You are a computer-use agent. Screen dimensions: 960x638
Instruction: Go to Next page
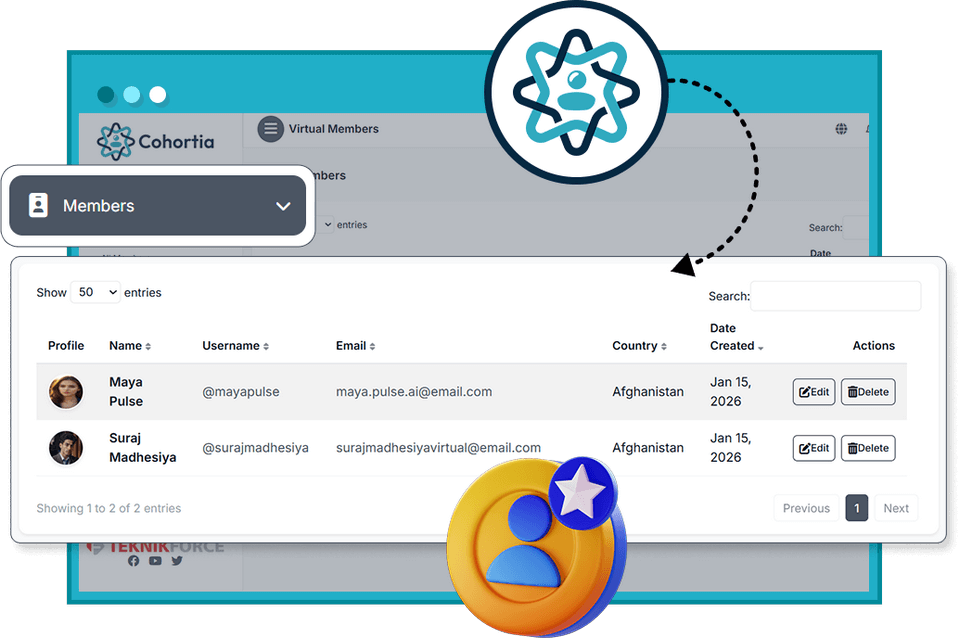coord(896,508)
